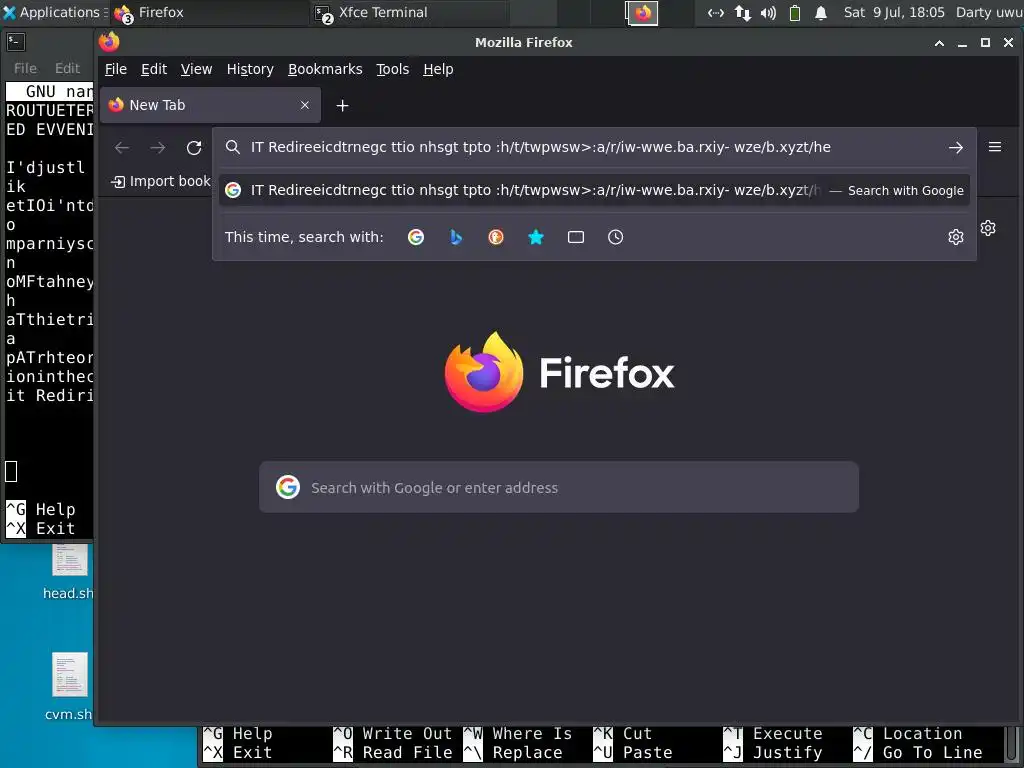Close the New Tab tab
This screenshot has width=1024, height=768.
pyautogui.click(x=304, y=105)
